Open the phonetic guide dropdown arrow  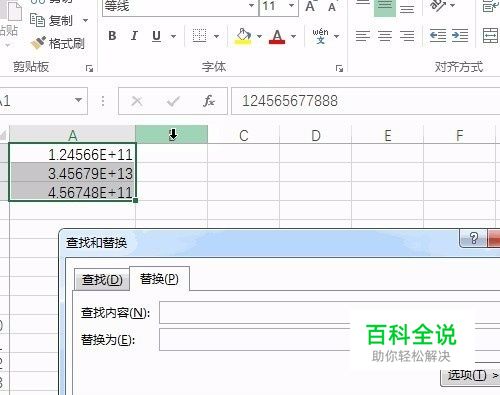(337, 36)
